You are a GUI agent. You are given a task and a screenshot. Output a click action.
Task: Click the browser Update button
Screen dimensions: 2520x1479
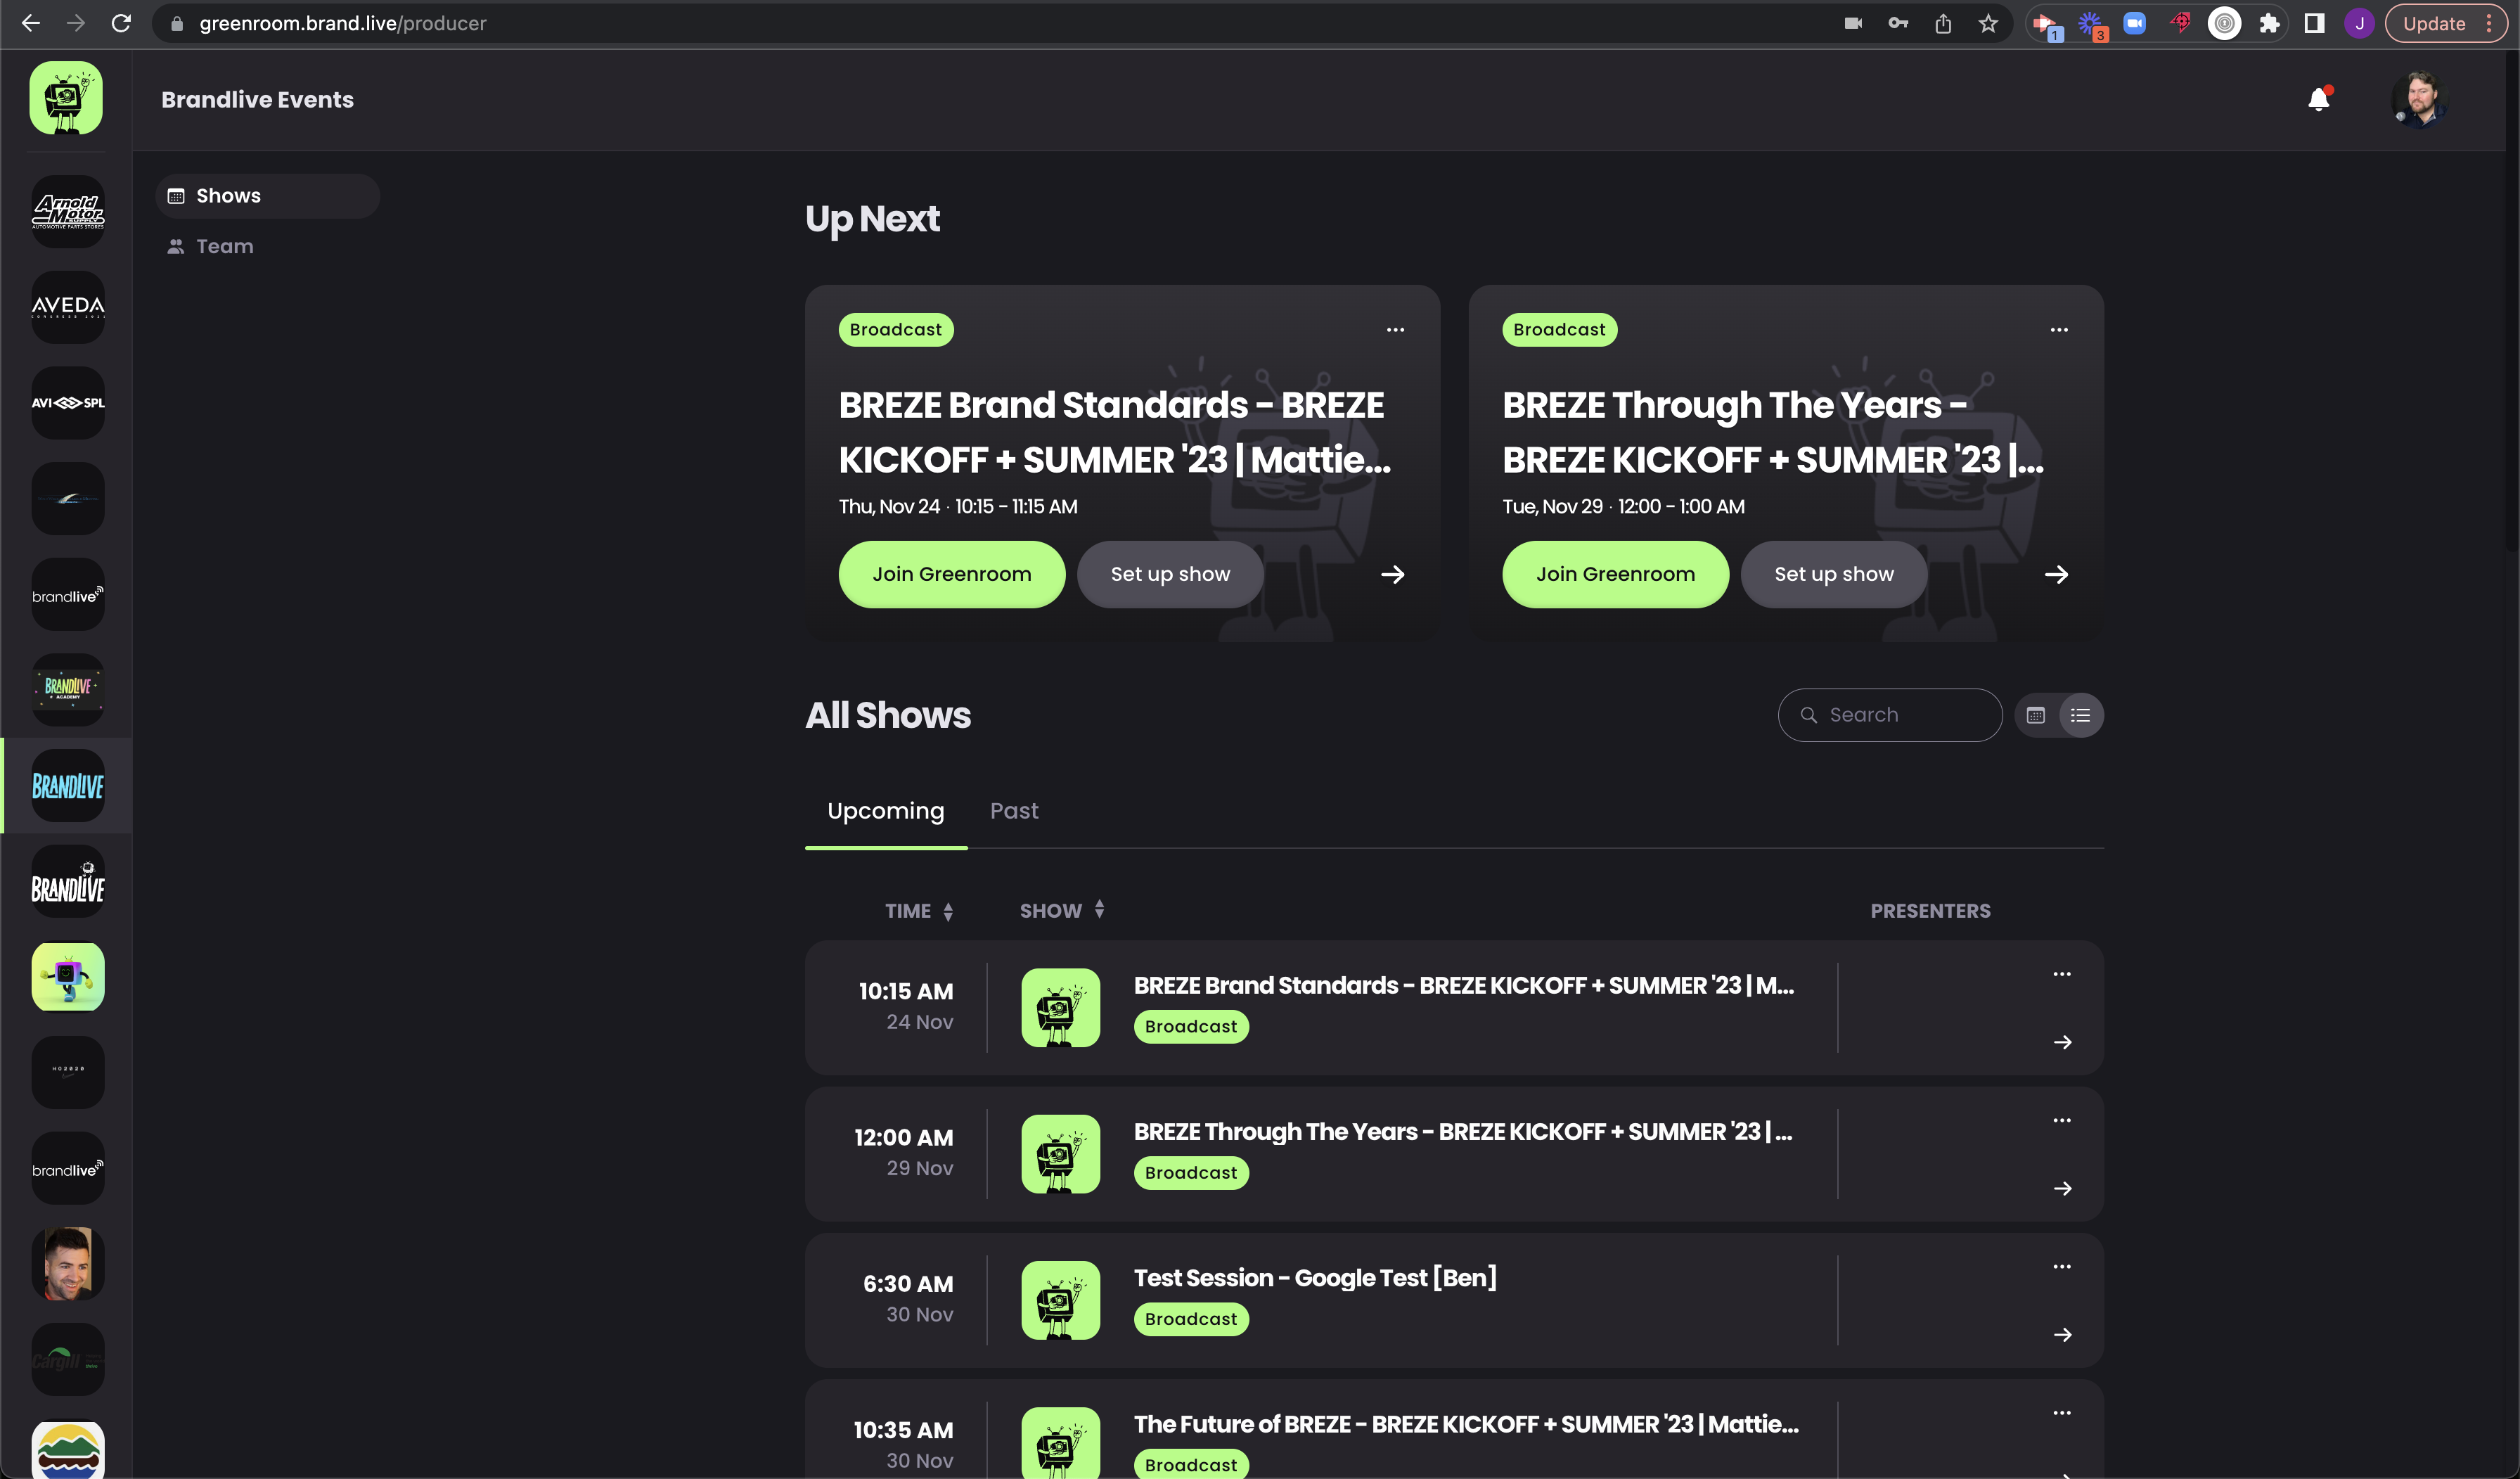2446,23
